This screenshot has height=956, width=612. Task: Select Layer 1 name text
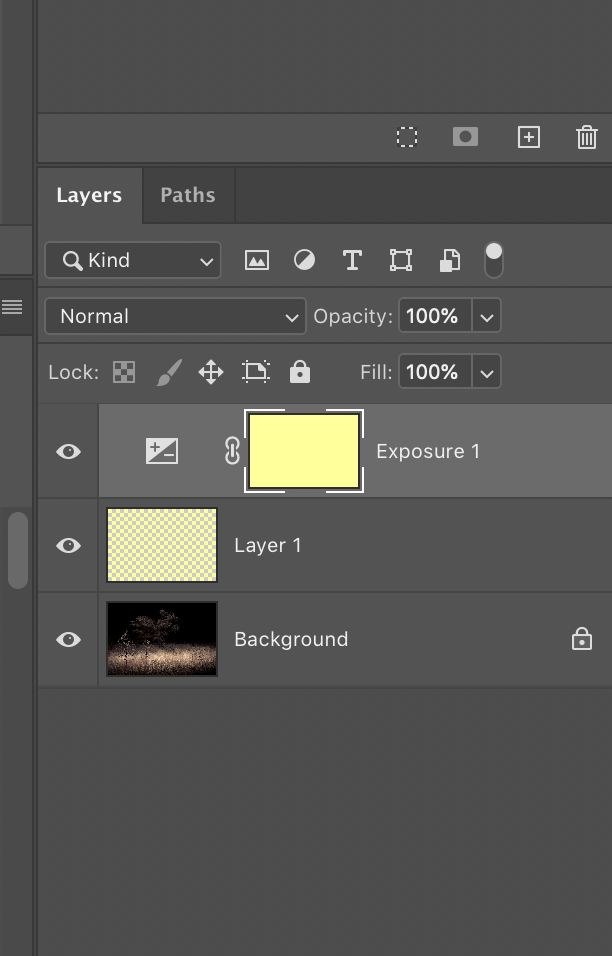268,546
